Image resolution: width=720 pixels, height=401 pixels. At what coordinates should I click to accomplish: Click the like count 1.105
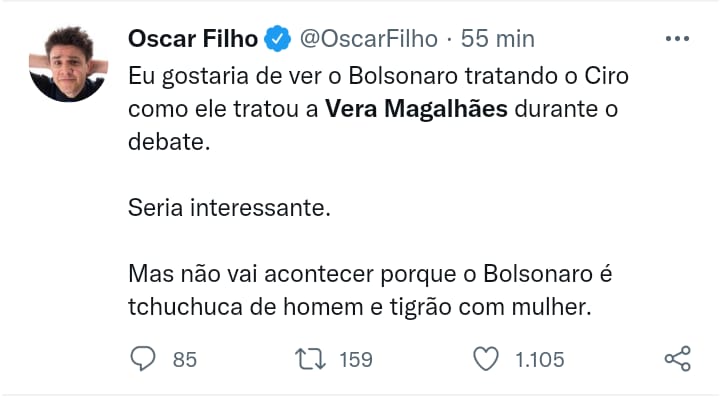point(540,359)
